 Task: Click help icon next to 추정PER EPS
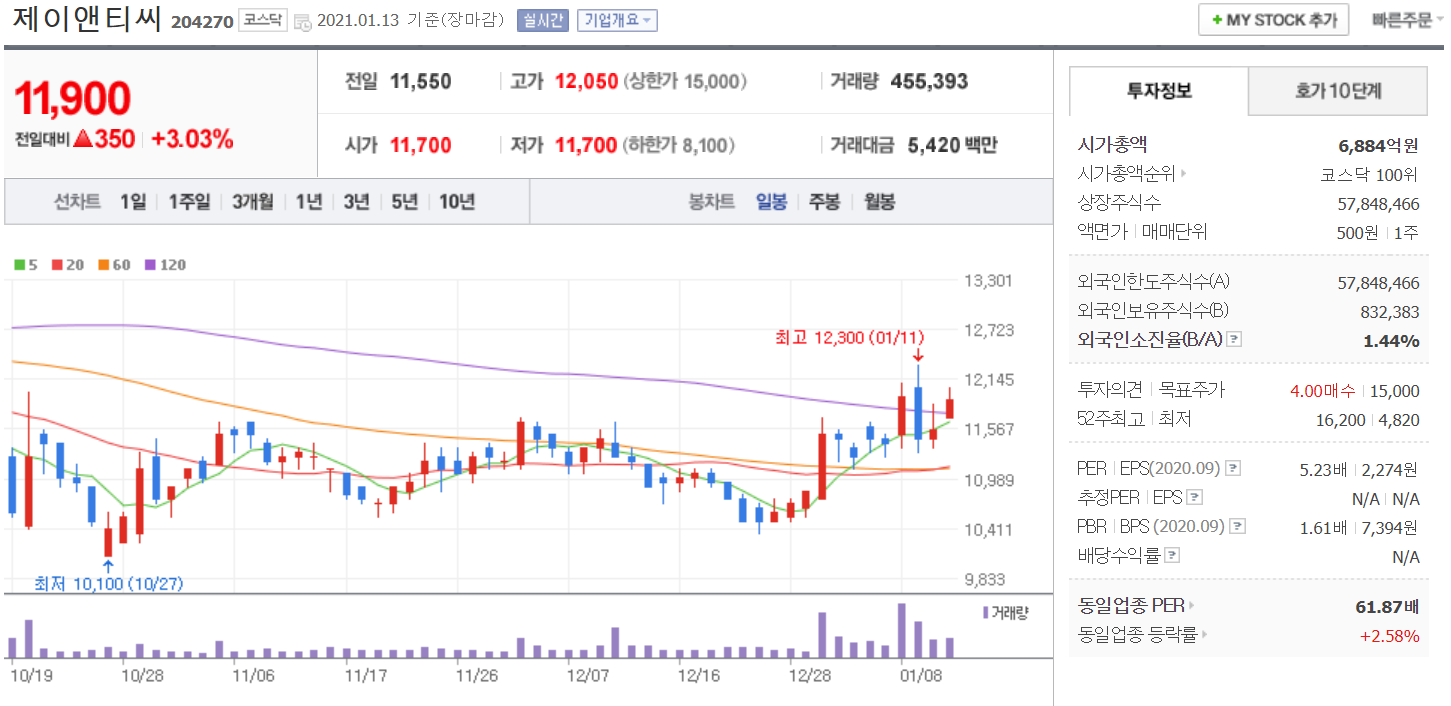click(x=1194, y=498)
